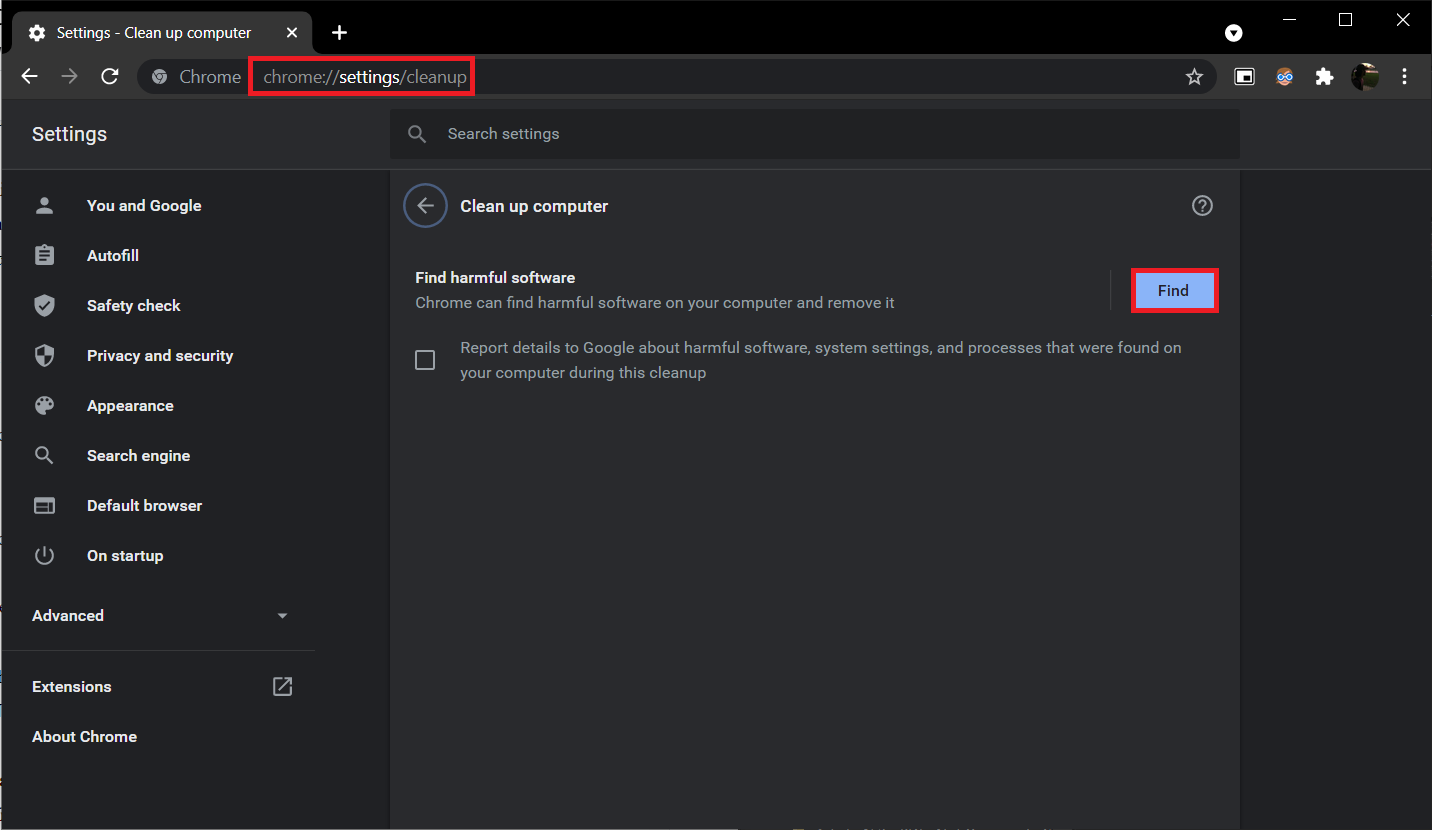Go back using the browser back arrow
This screenshot has width=1432, height=830.
(x=30, y=77)
